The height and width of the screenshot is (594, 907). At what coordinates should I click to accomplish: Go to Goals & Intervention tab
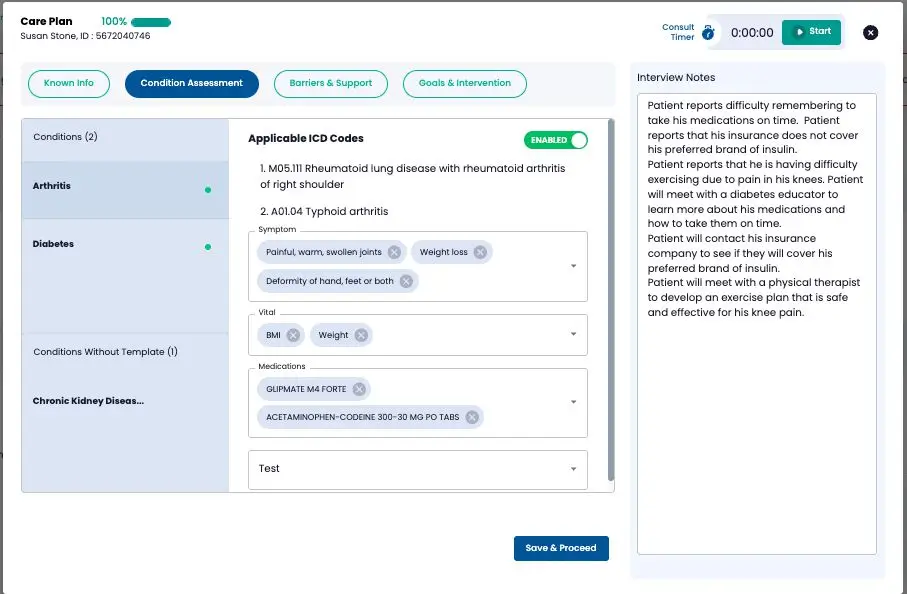(465, 83)
